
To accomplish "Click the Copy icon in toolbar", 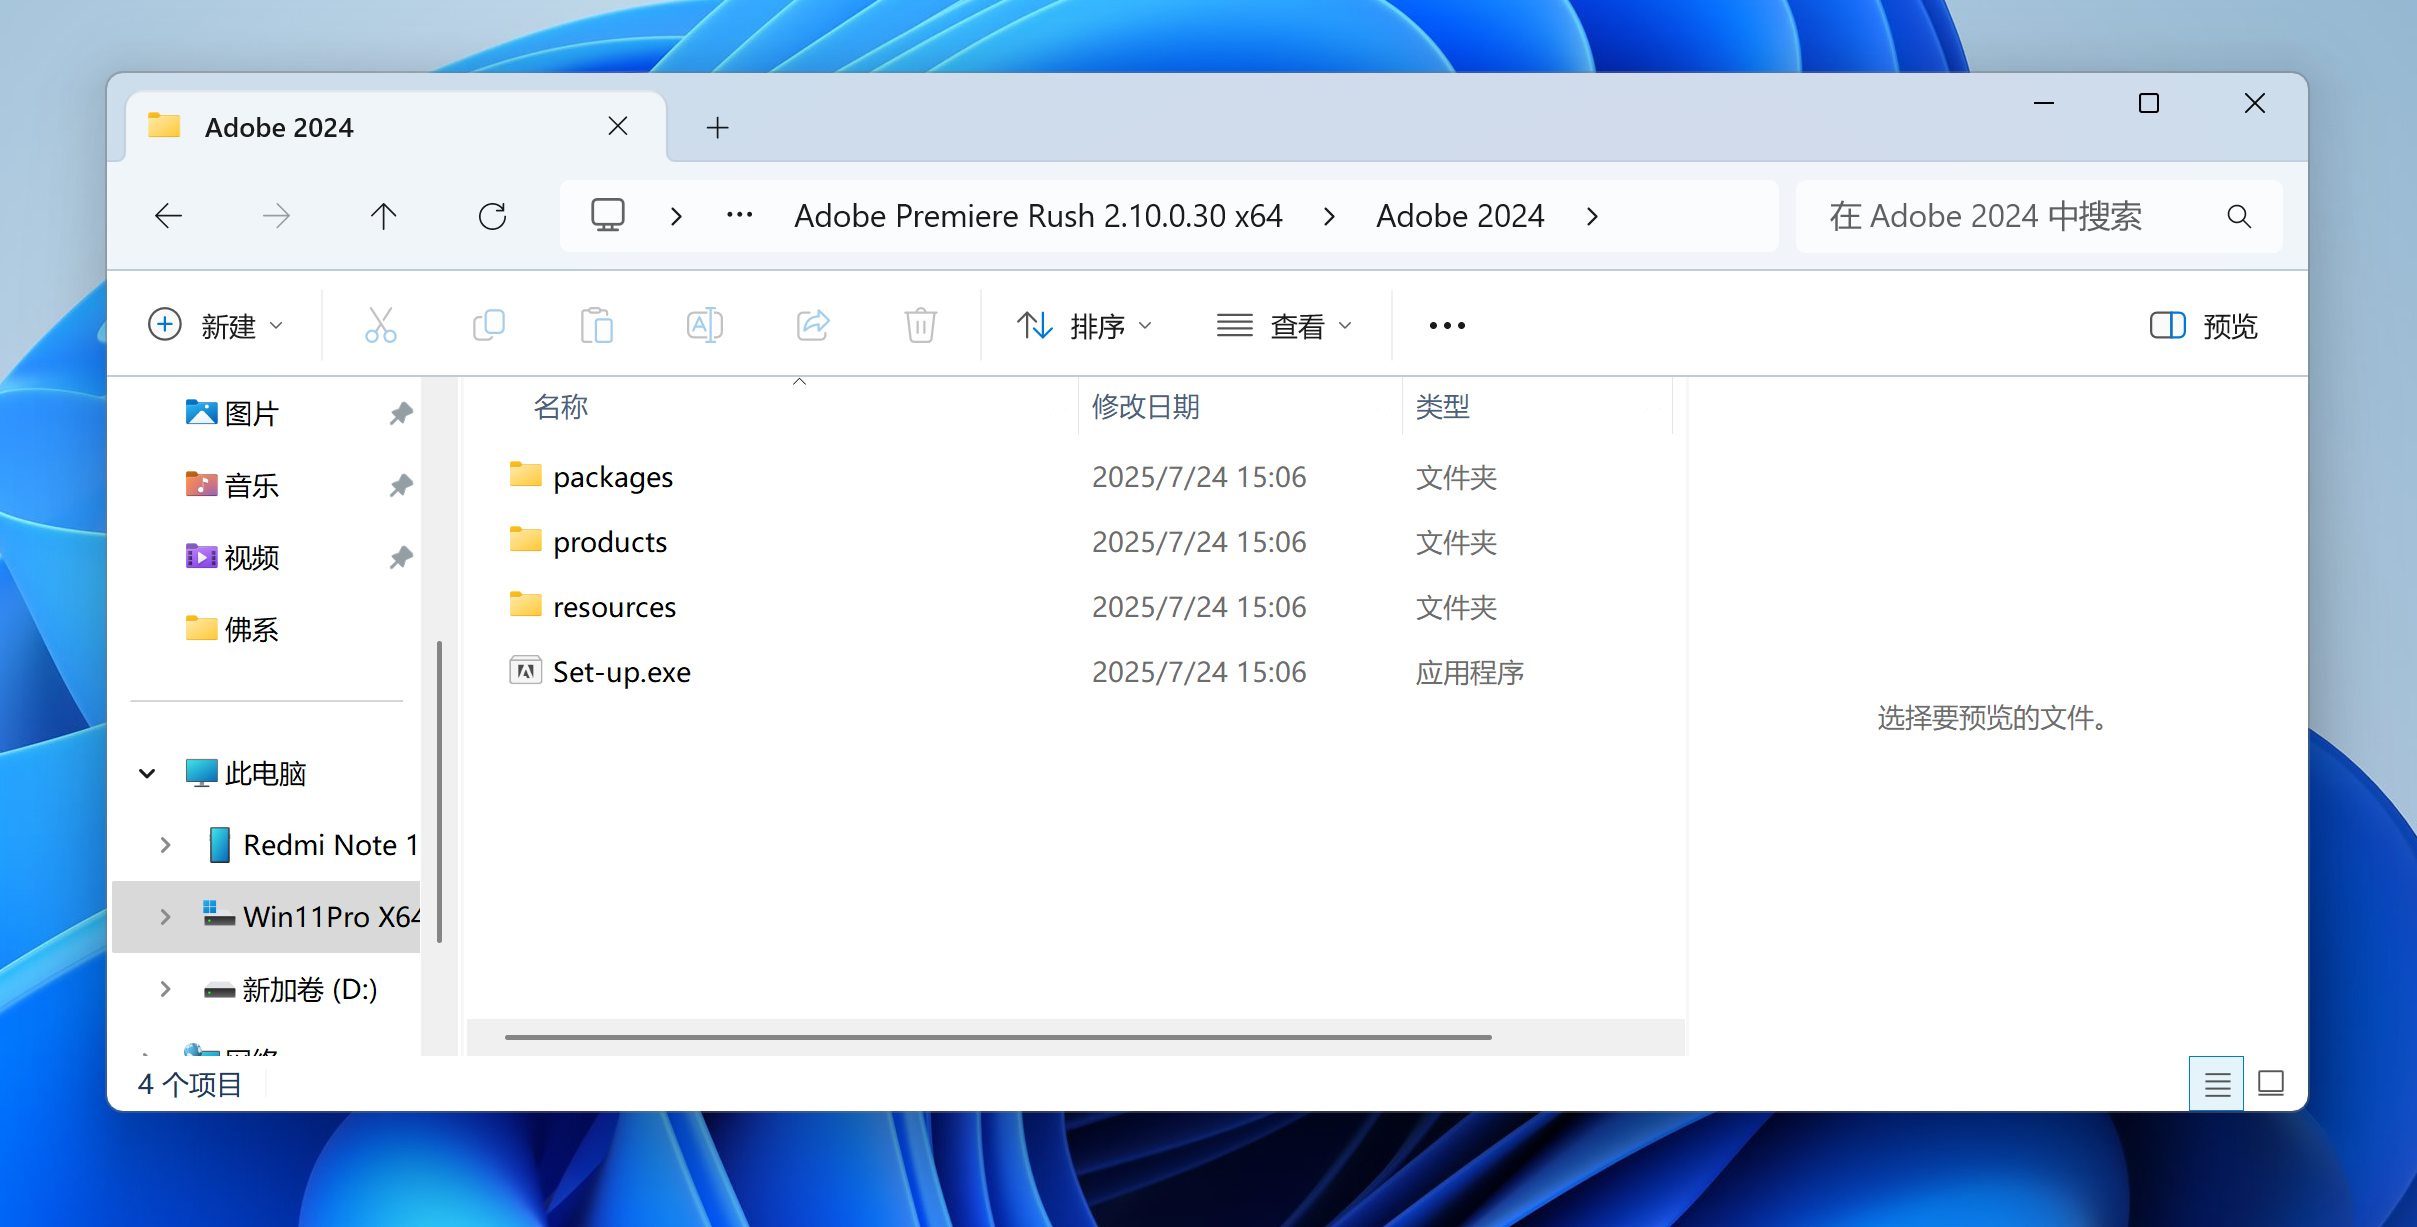I will tap(489, 325).
